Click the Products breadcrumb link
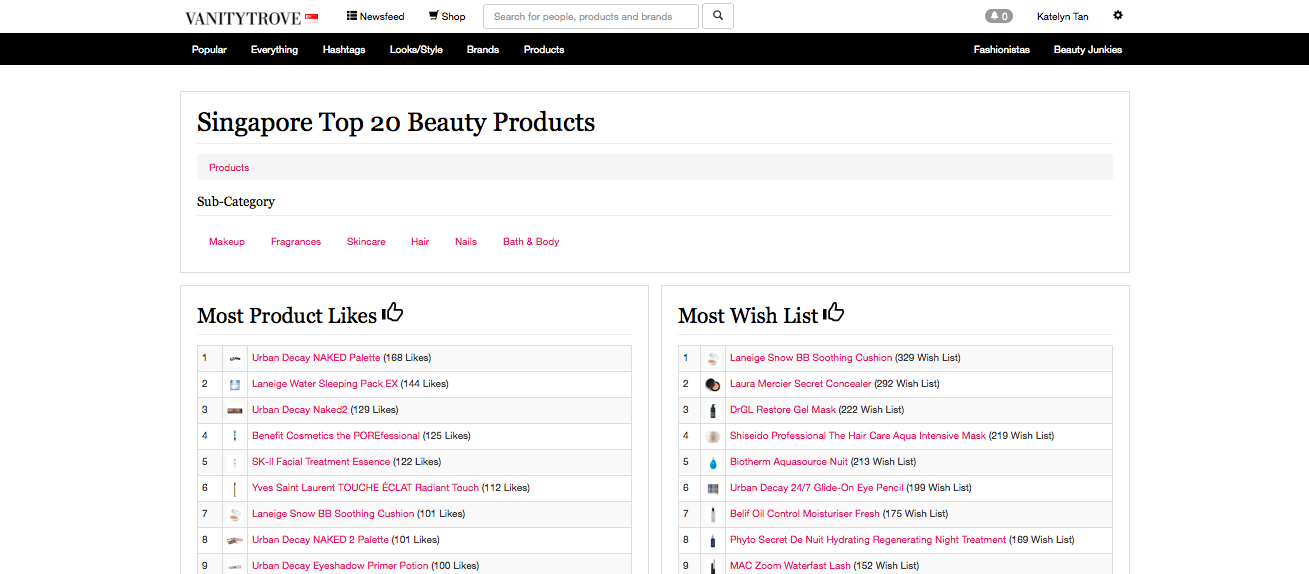1309x574 pixels. [x=229, y=167]
